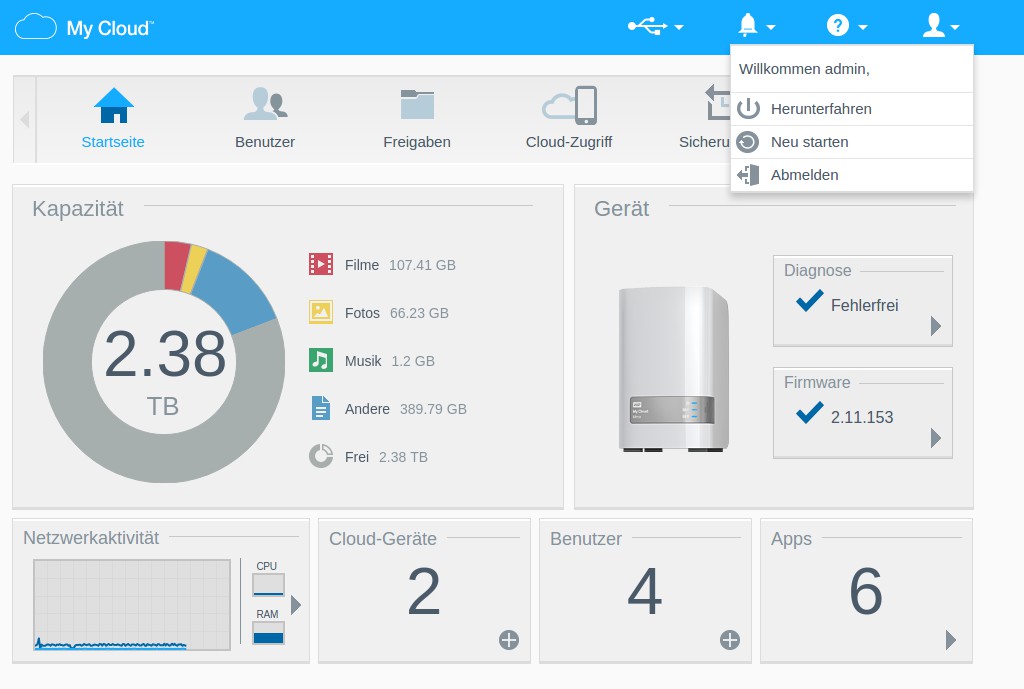Click the Musik 1.2 GB value
1024x689 pixels.
(413, 361)
